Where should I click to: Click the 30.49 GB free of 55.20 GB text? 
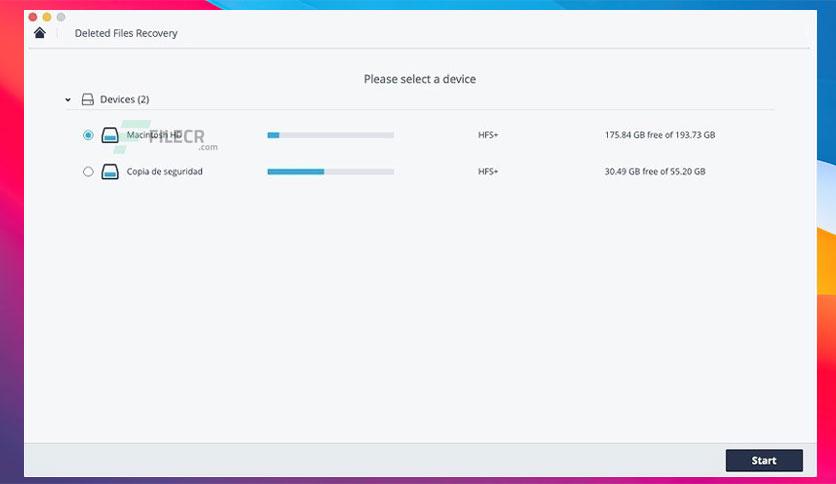click(x=655, y=172)
